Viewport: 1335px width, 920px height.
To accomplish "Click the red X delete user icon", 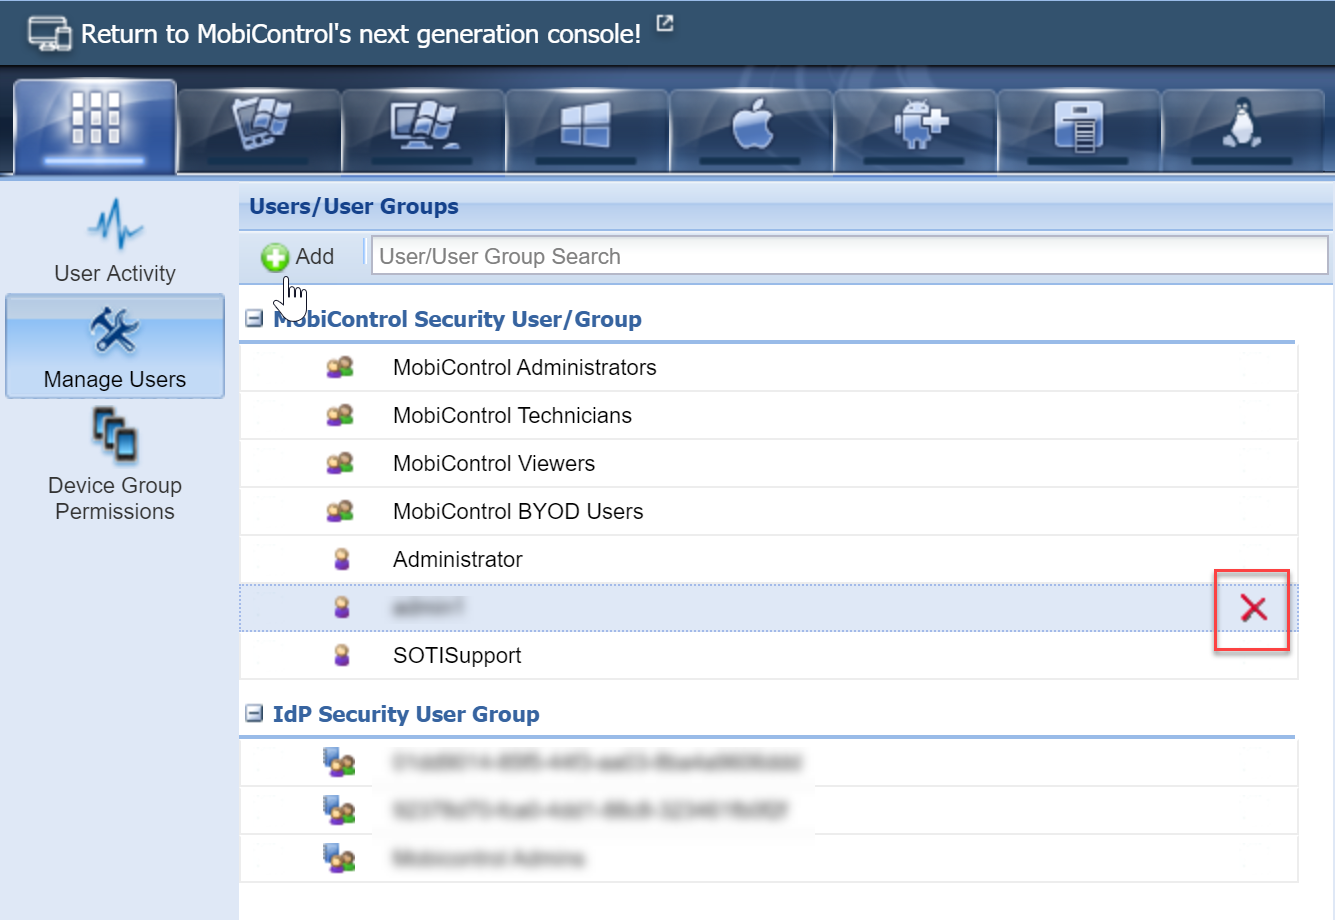I will (1253, 608).
